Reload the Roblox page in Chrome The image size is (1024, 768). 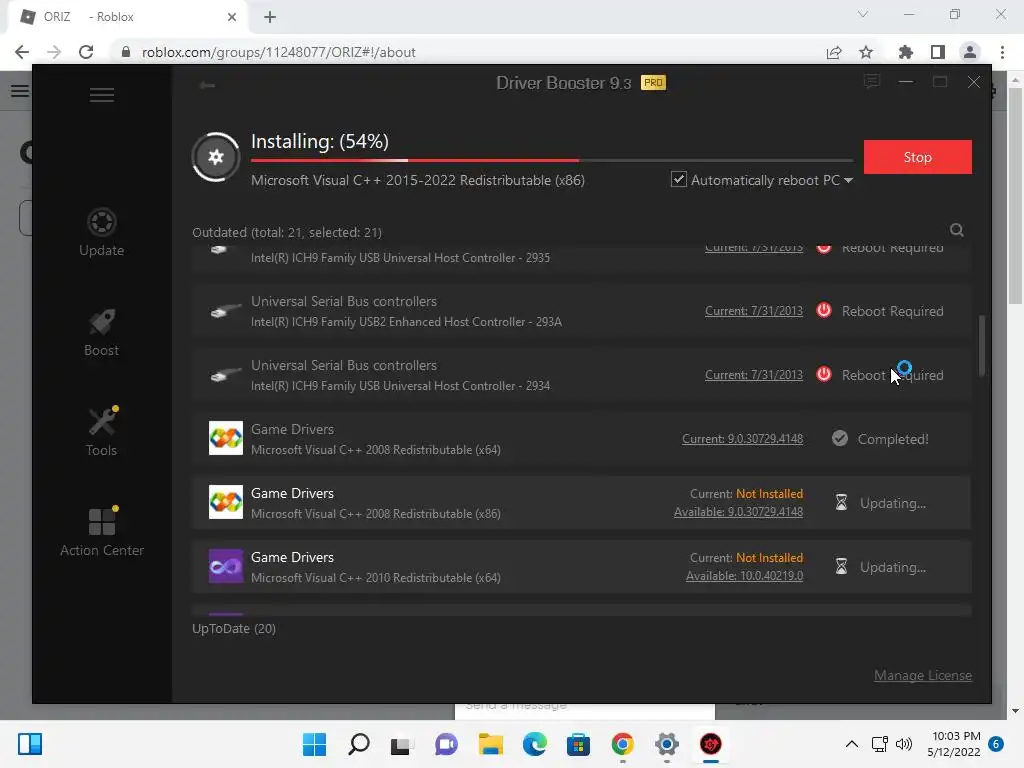tap(86, 52)
